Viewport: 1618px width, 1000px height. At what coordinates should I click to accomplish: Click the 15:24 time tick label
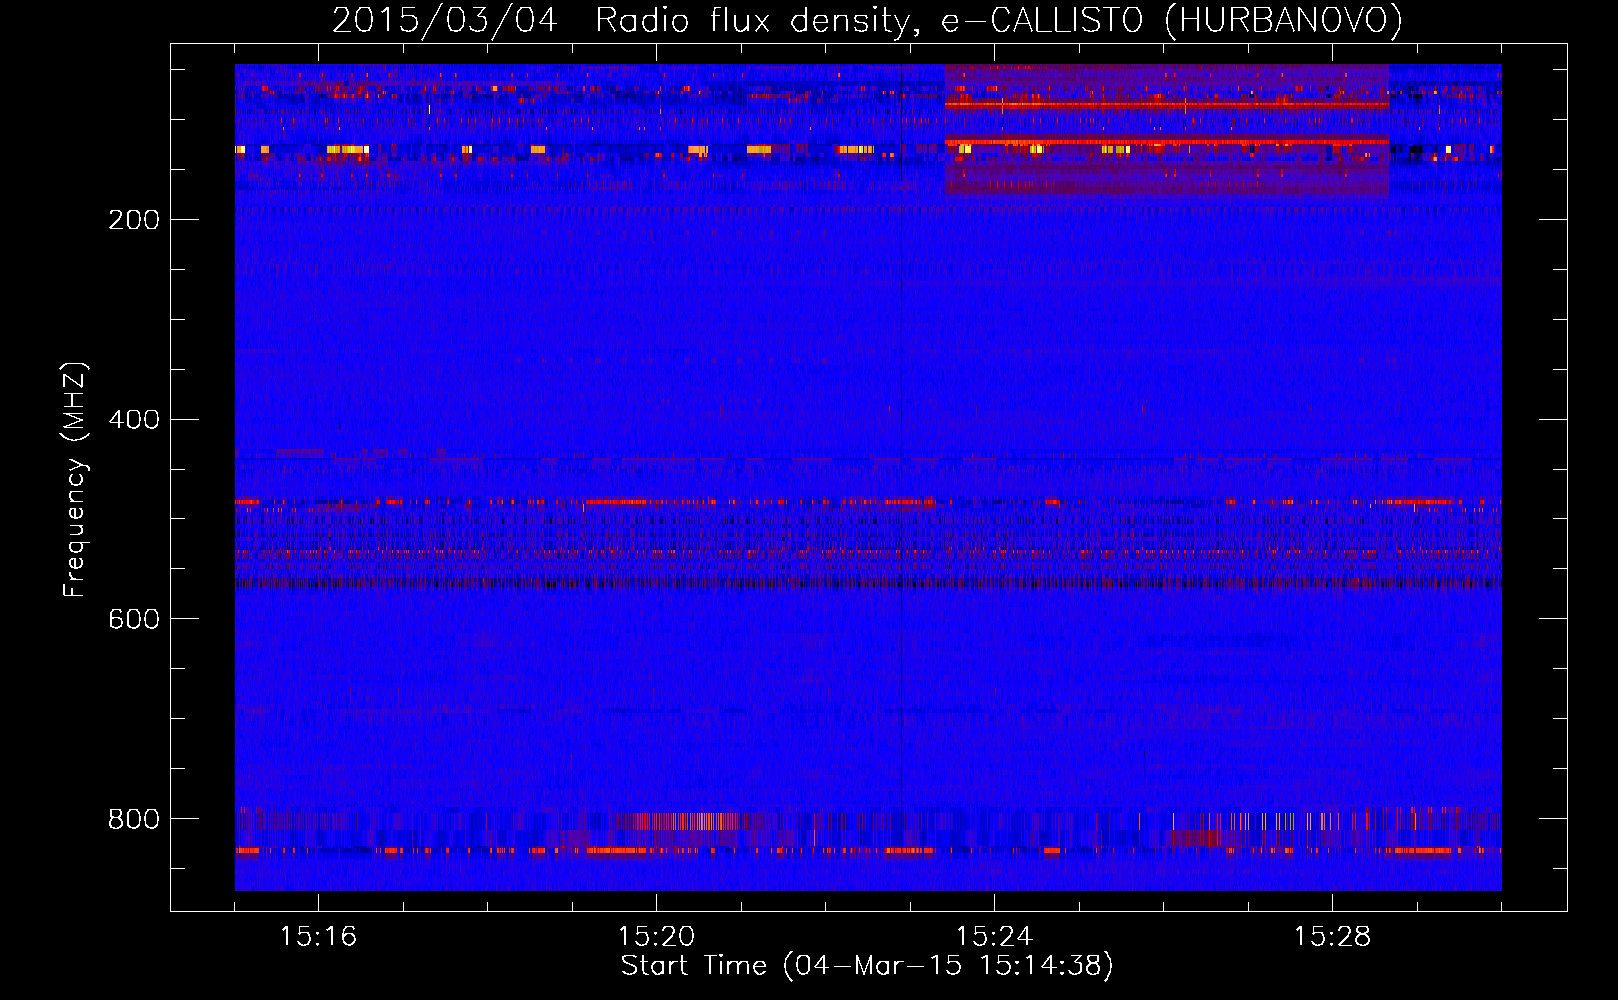(994, 937)
